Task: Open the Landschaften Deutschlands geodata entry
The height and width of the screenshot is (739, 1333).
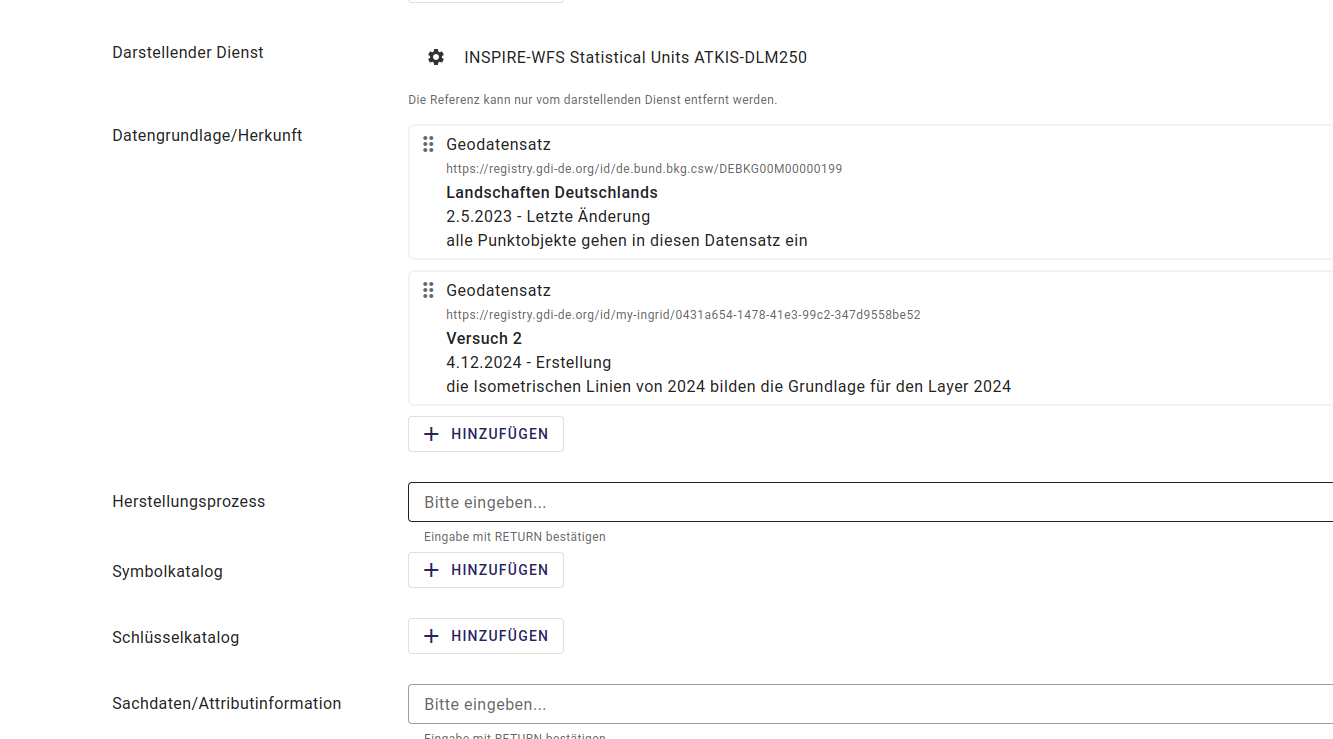Action: point(552,192)
